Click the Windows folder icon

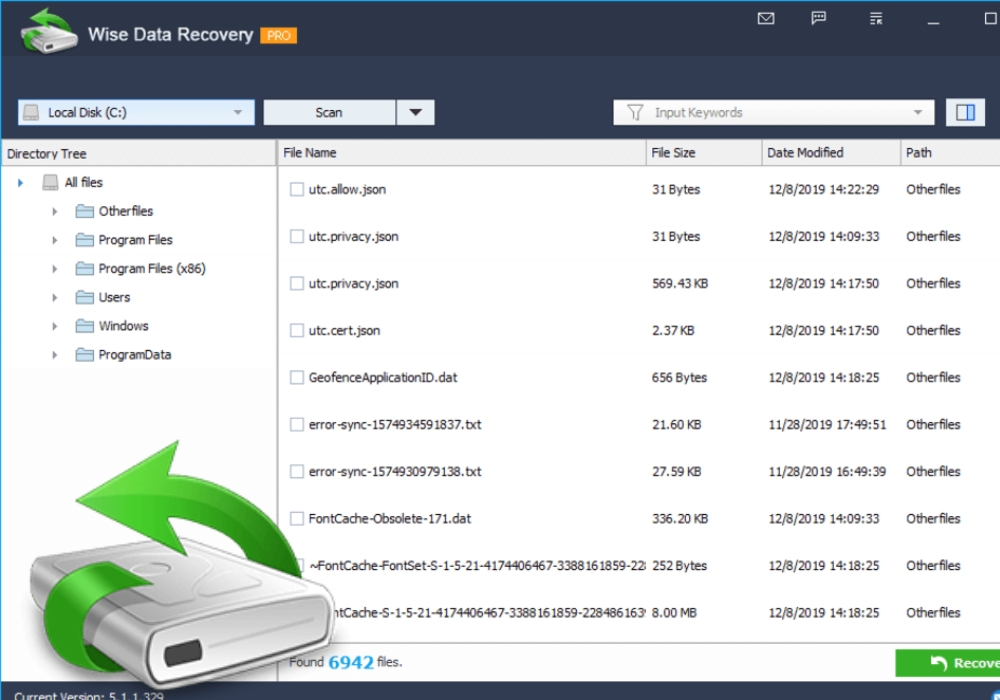tap(84, 326)
